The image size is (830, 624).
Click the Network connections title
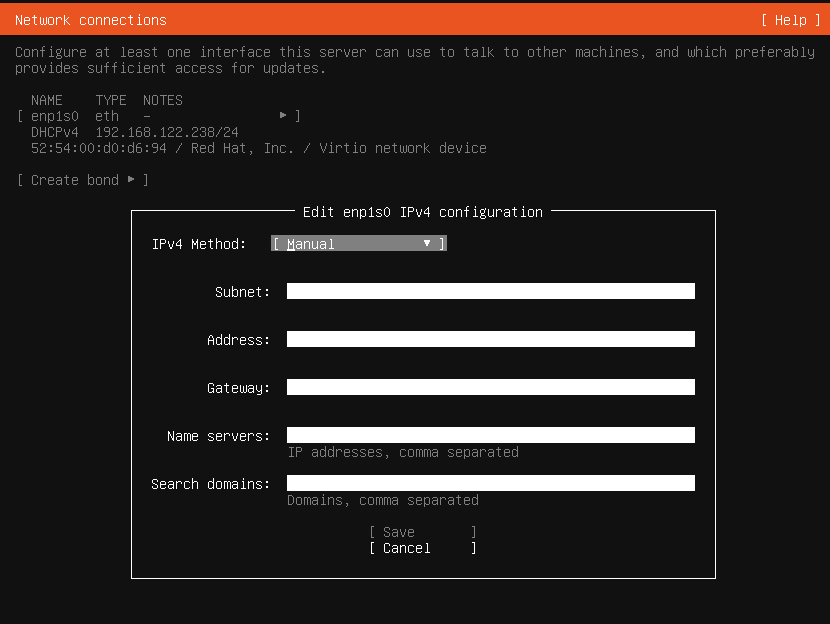pyautogui.click(x=91, y=20)
